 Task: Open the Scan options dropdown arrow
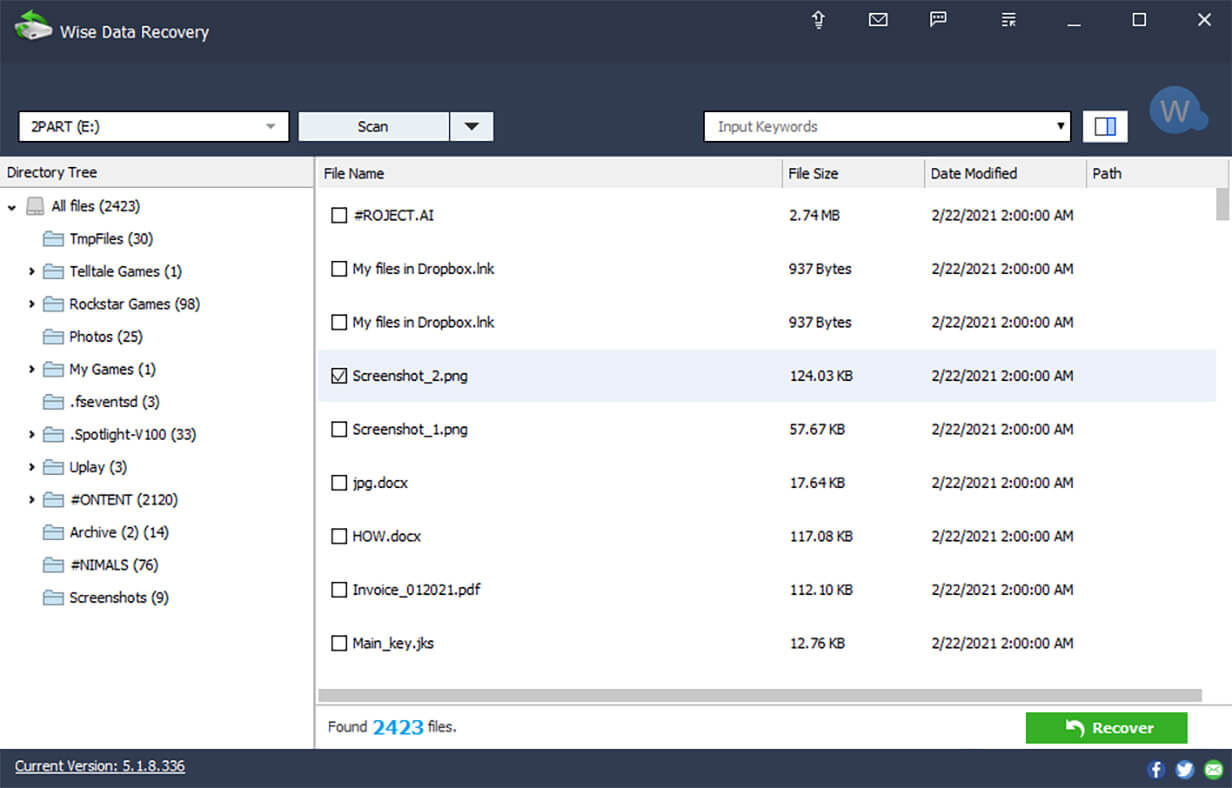tap(472, 126)
